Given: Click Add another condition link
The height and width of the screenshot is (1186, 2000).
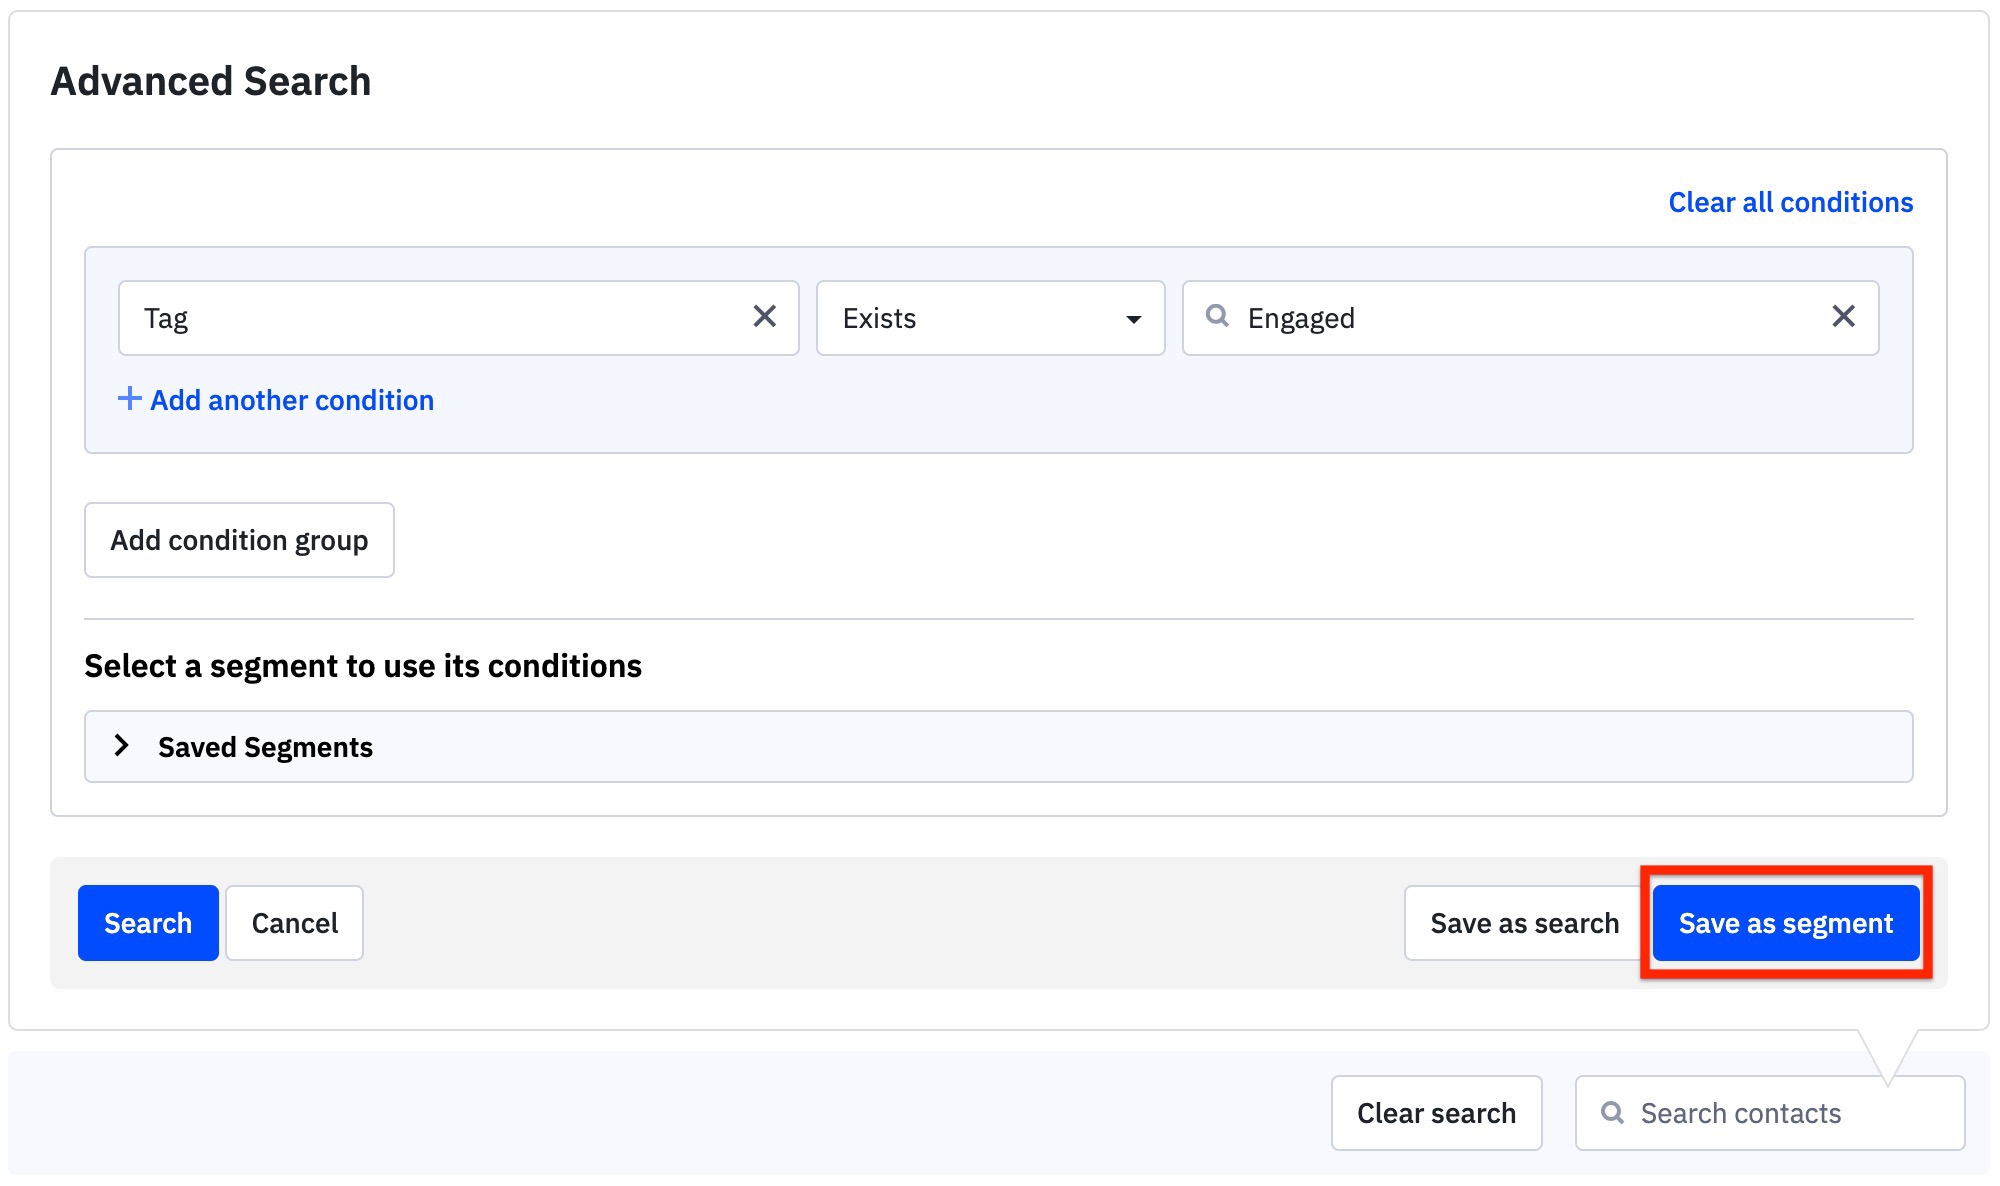Looking at the screenshot, I should [x=292, y=400].
